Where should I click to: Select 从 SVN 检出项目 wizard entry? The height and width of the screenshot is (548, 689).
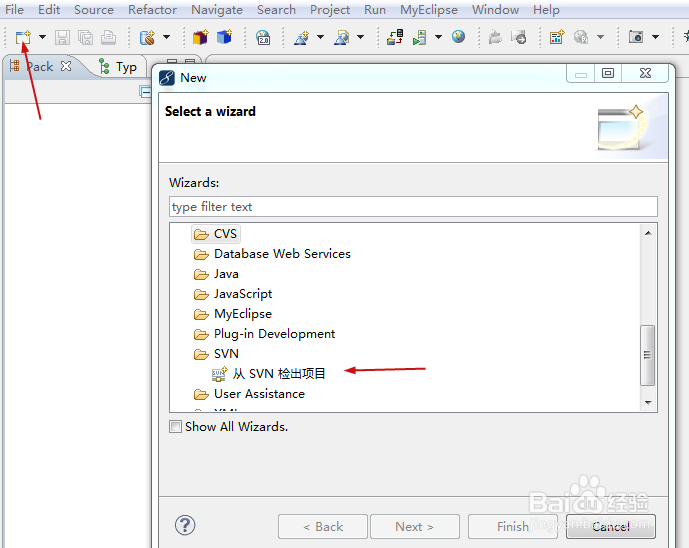pyautogui.click(x=268, y=374)
